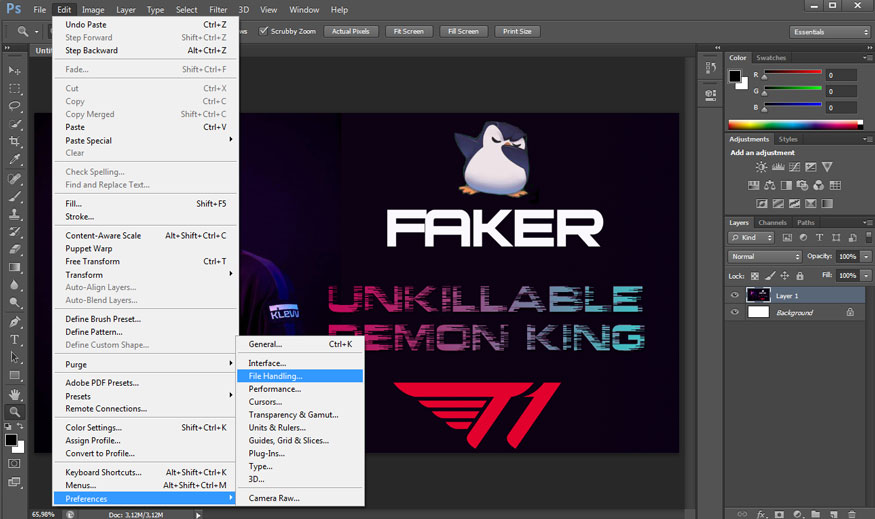Select the Quick Selection tool
Viewport: 875px width, 519px height.
15,124
